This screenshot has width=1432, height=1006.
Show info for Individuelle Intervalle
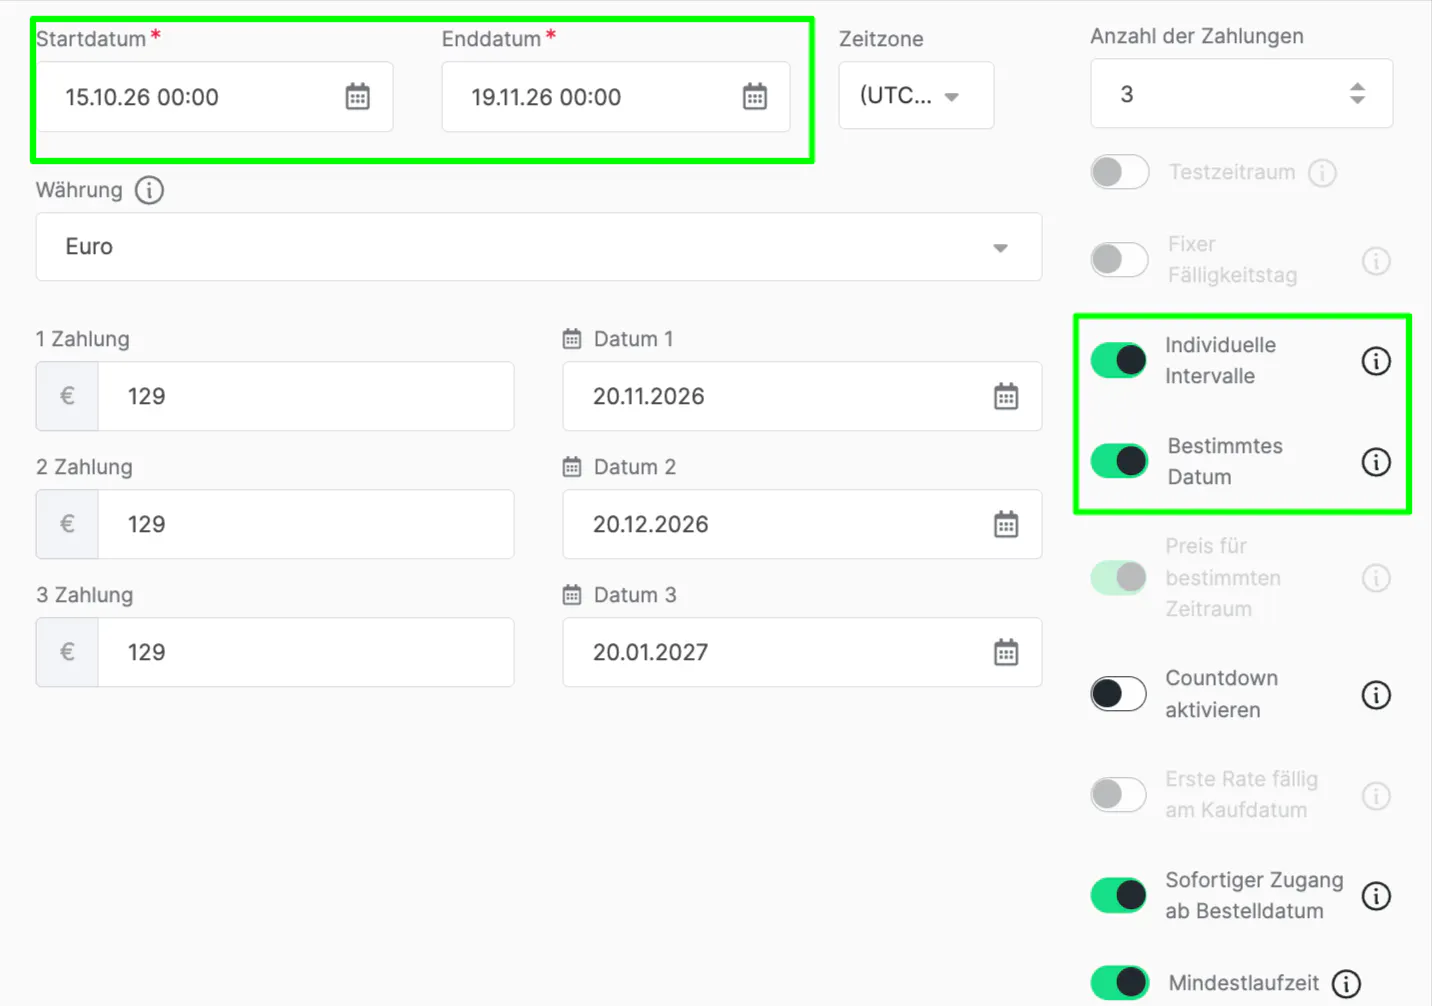click(1376, 361)
